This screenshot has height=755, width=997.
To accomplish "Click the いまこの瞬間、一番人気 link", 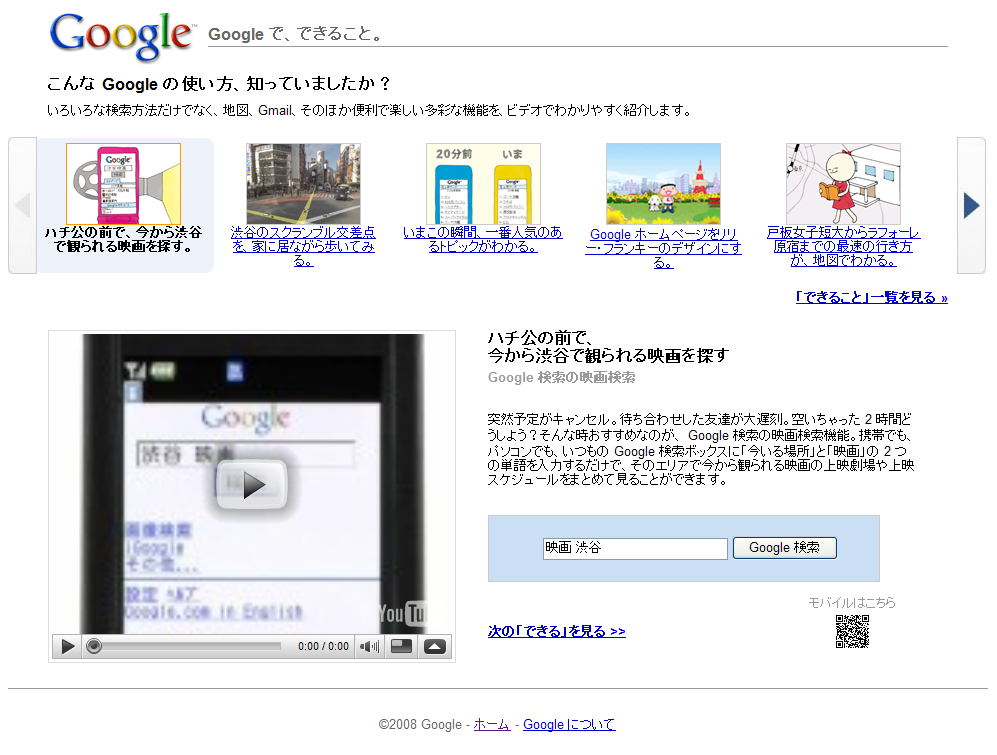I will pos(483,239).
